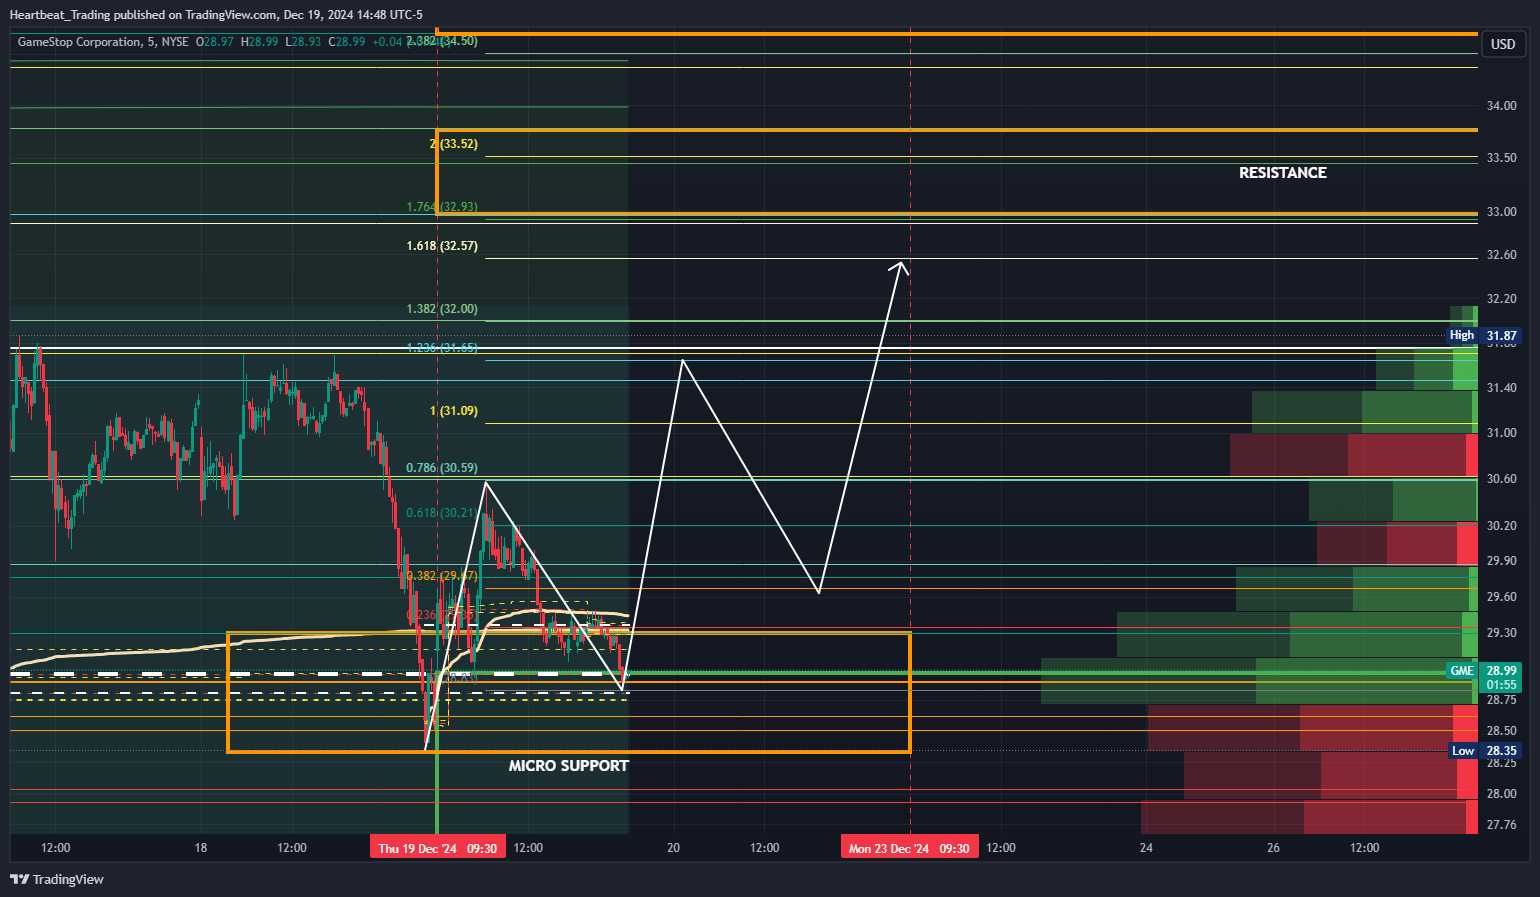Click the 29.60 price axis label
The height and width of the screenshot is (897, 1540).
point(1502,597)
